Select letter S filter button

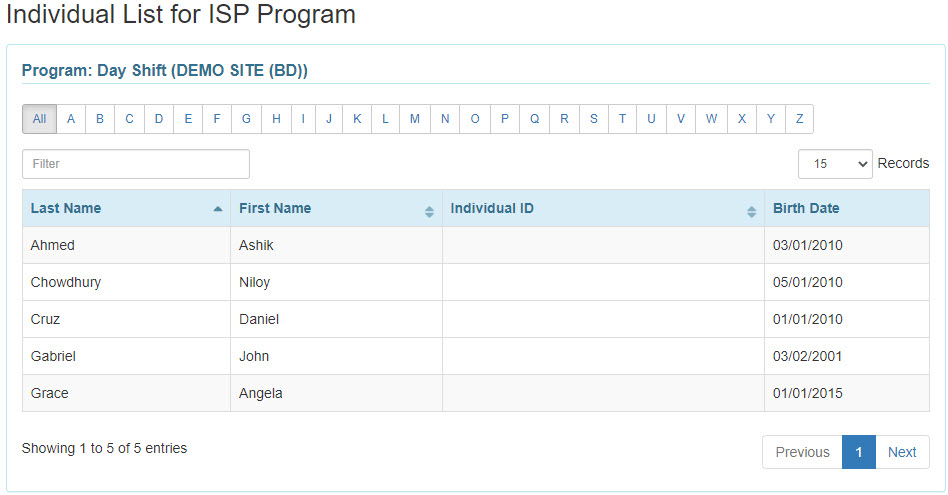(x=594, y=119)
